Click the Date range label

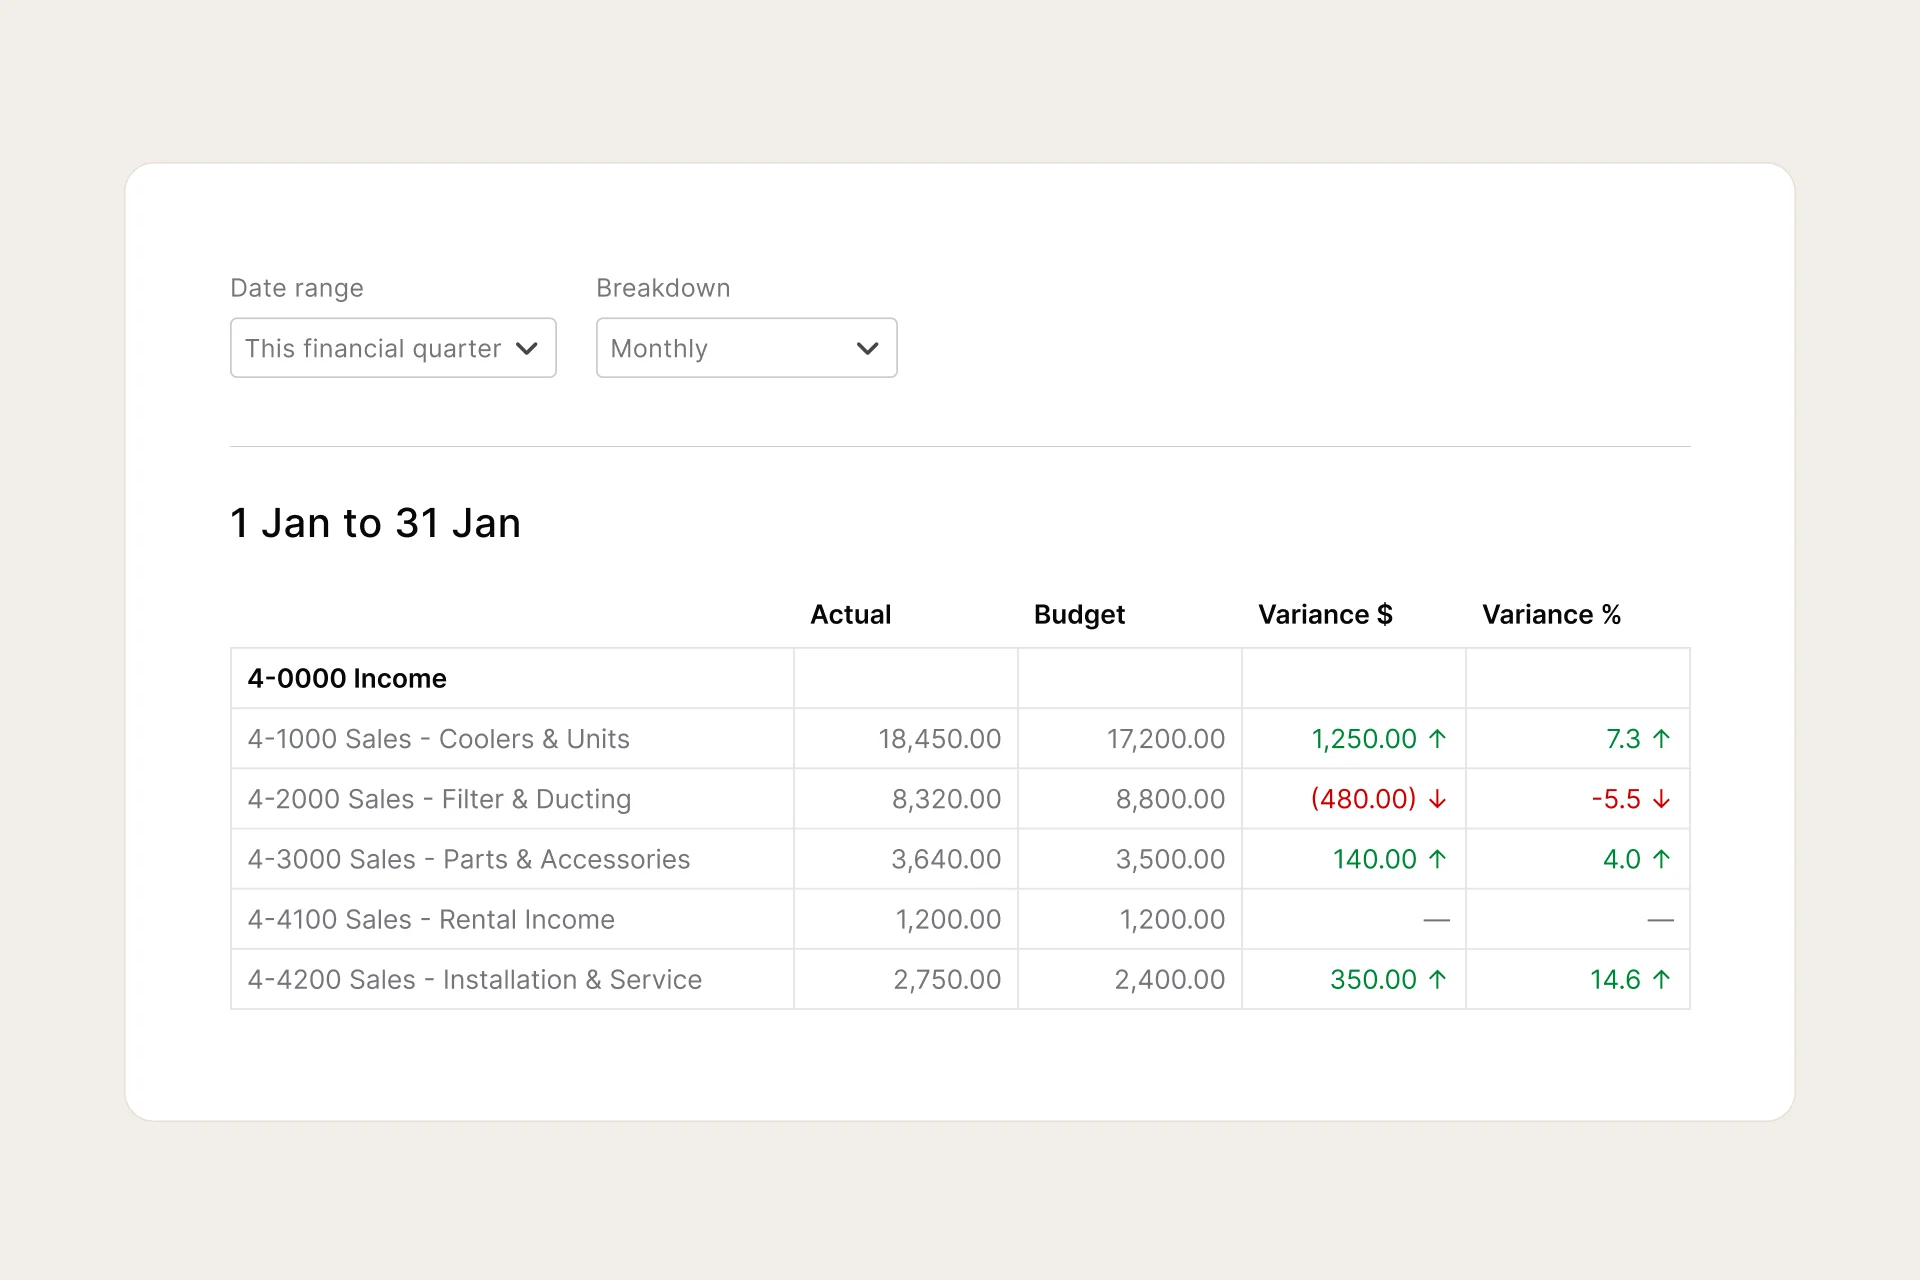point(297,288)
